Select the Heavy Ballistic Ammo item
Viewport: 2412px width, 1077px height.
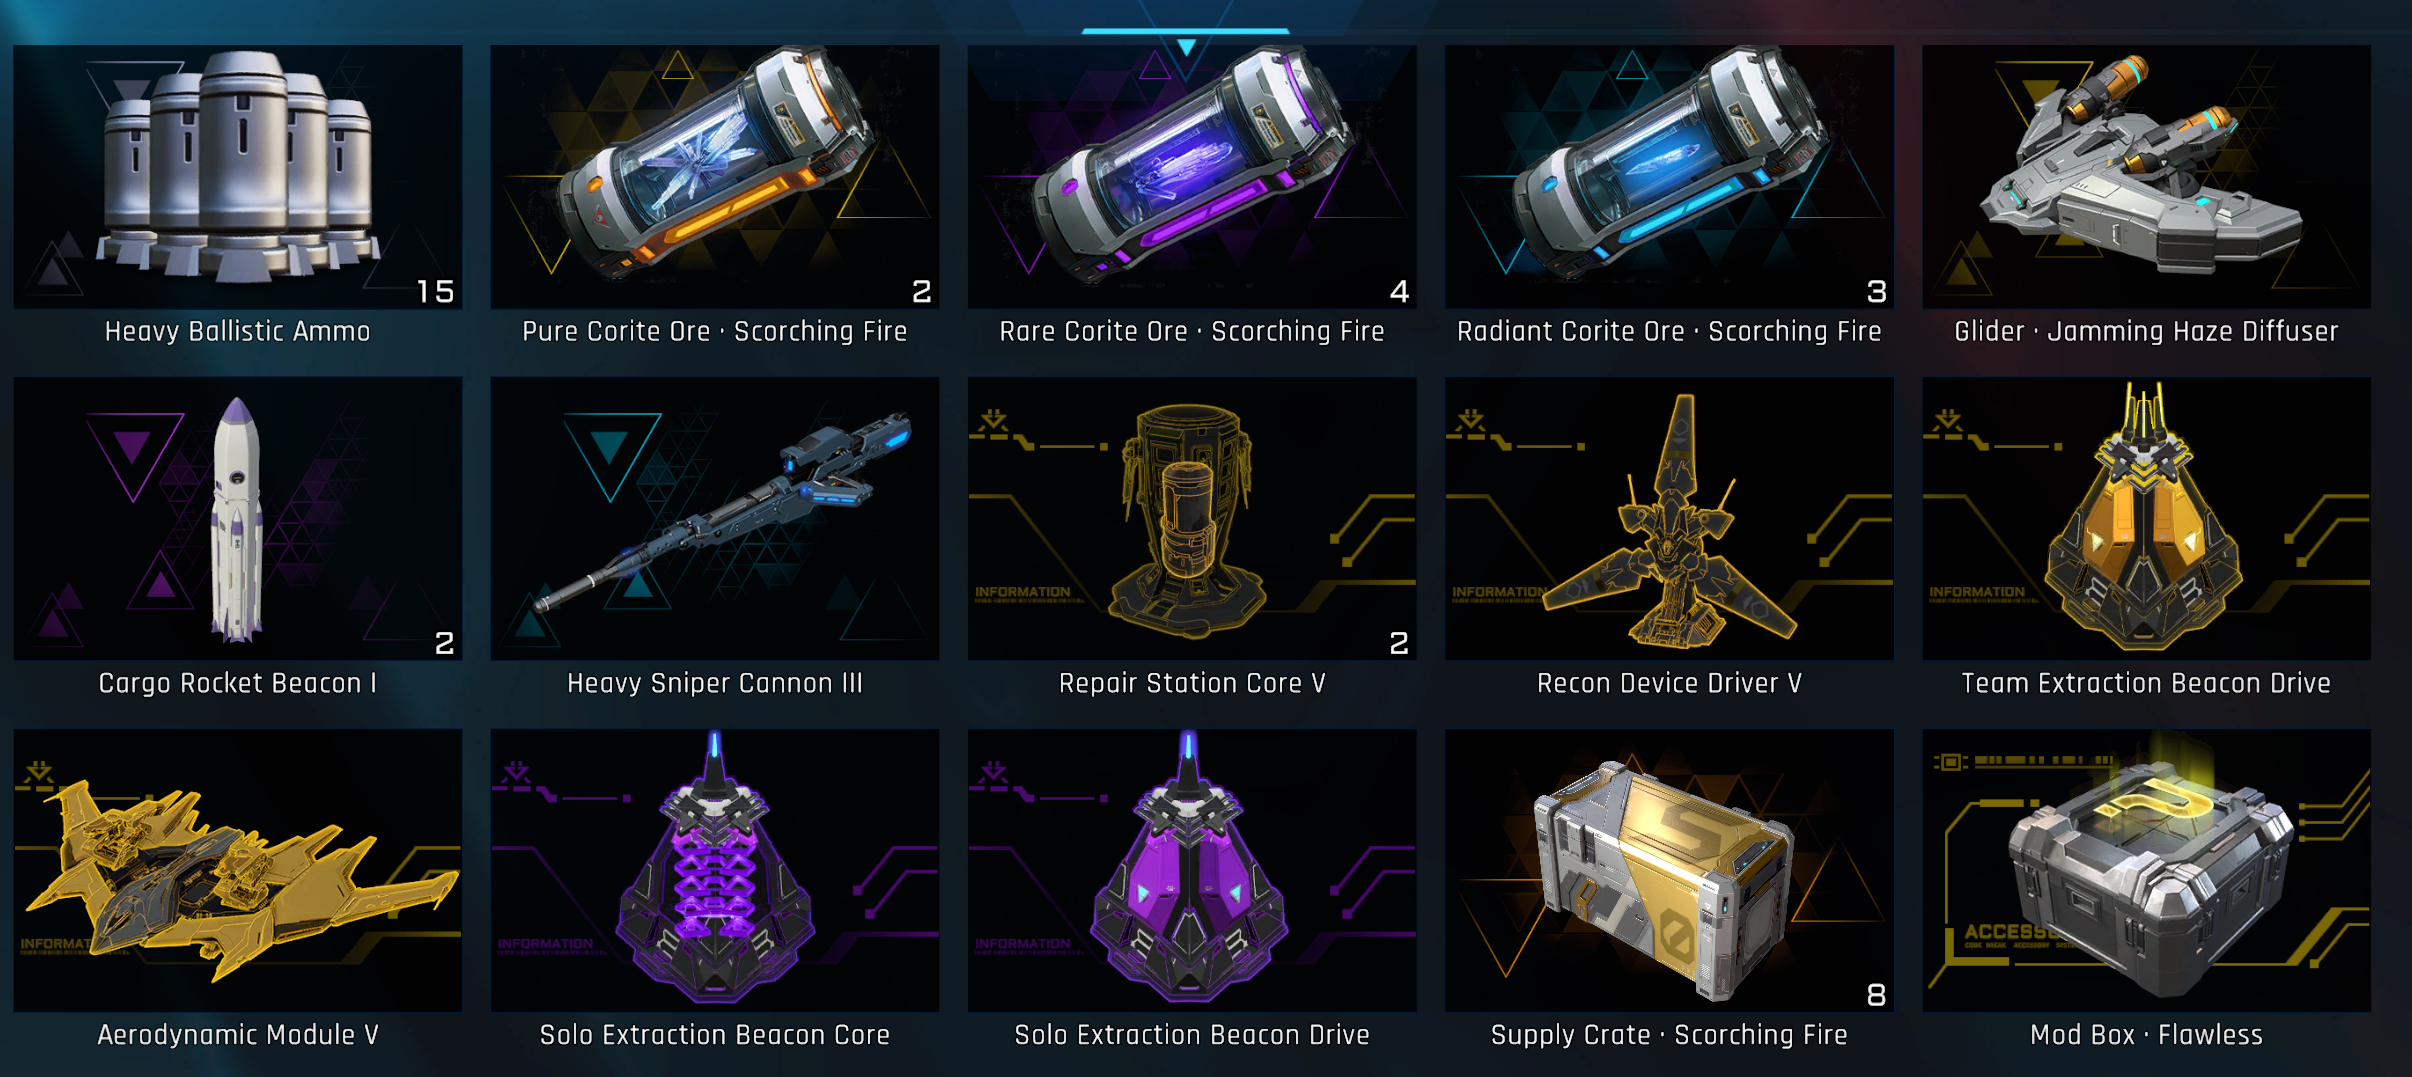coord(238,177)
